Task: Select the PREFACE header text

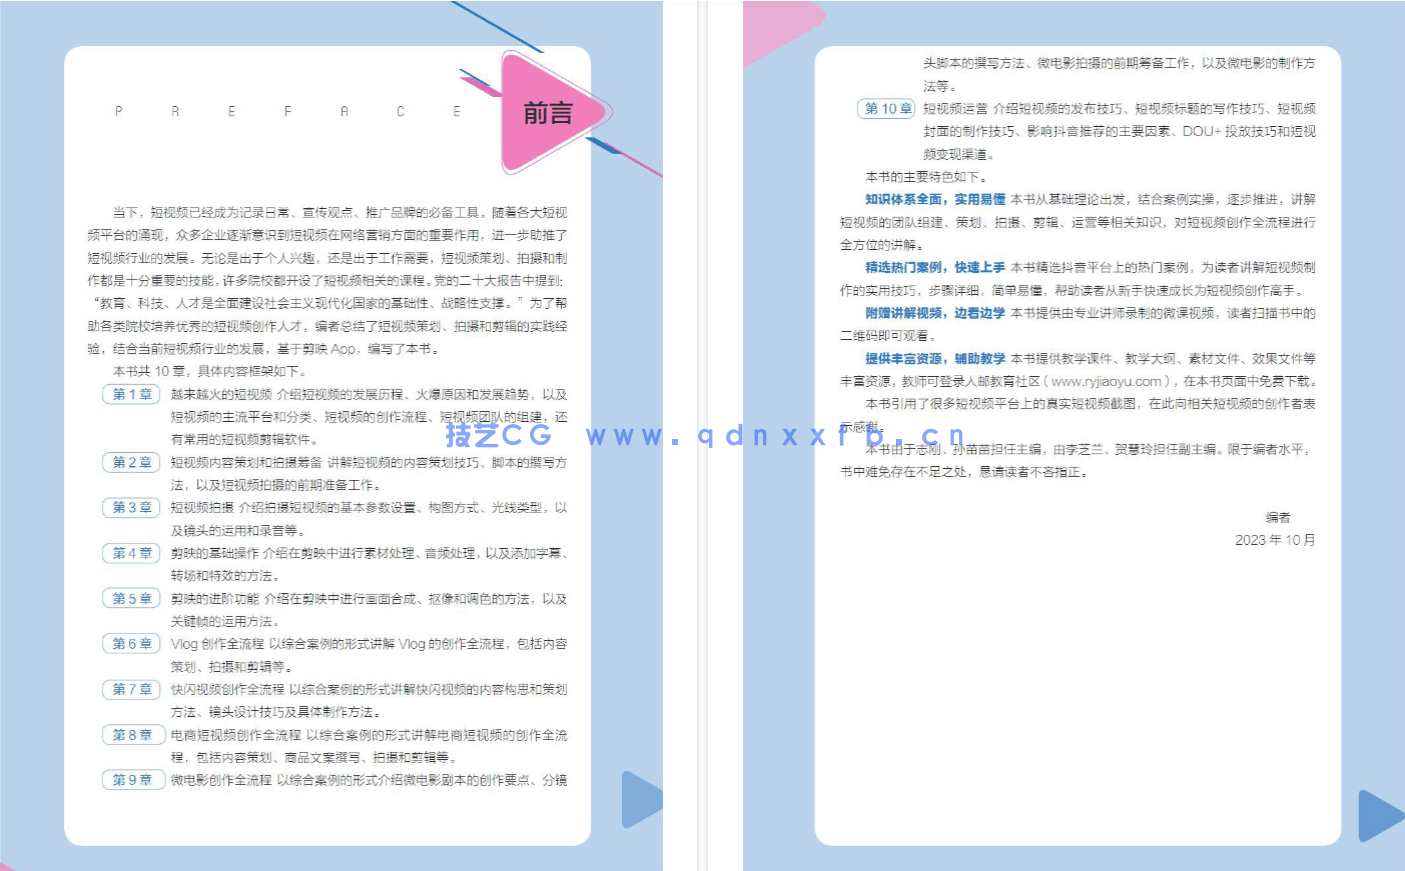Action: click(287, 111)
